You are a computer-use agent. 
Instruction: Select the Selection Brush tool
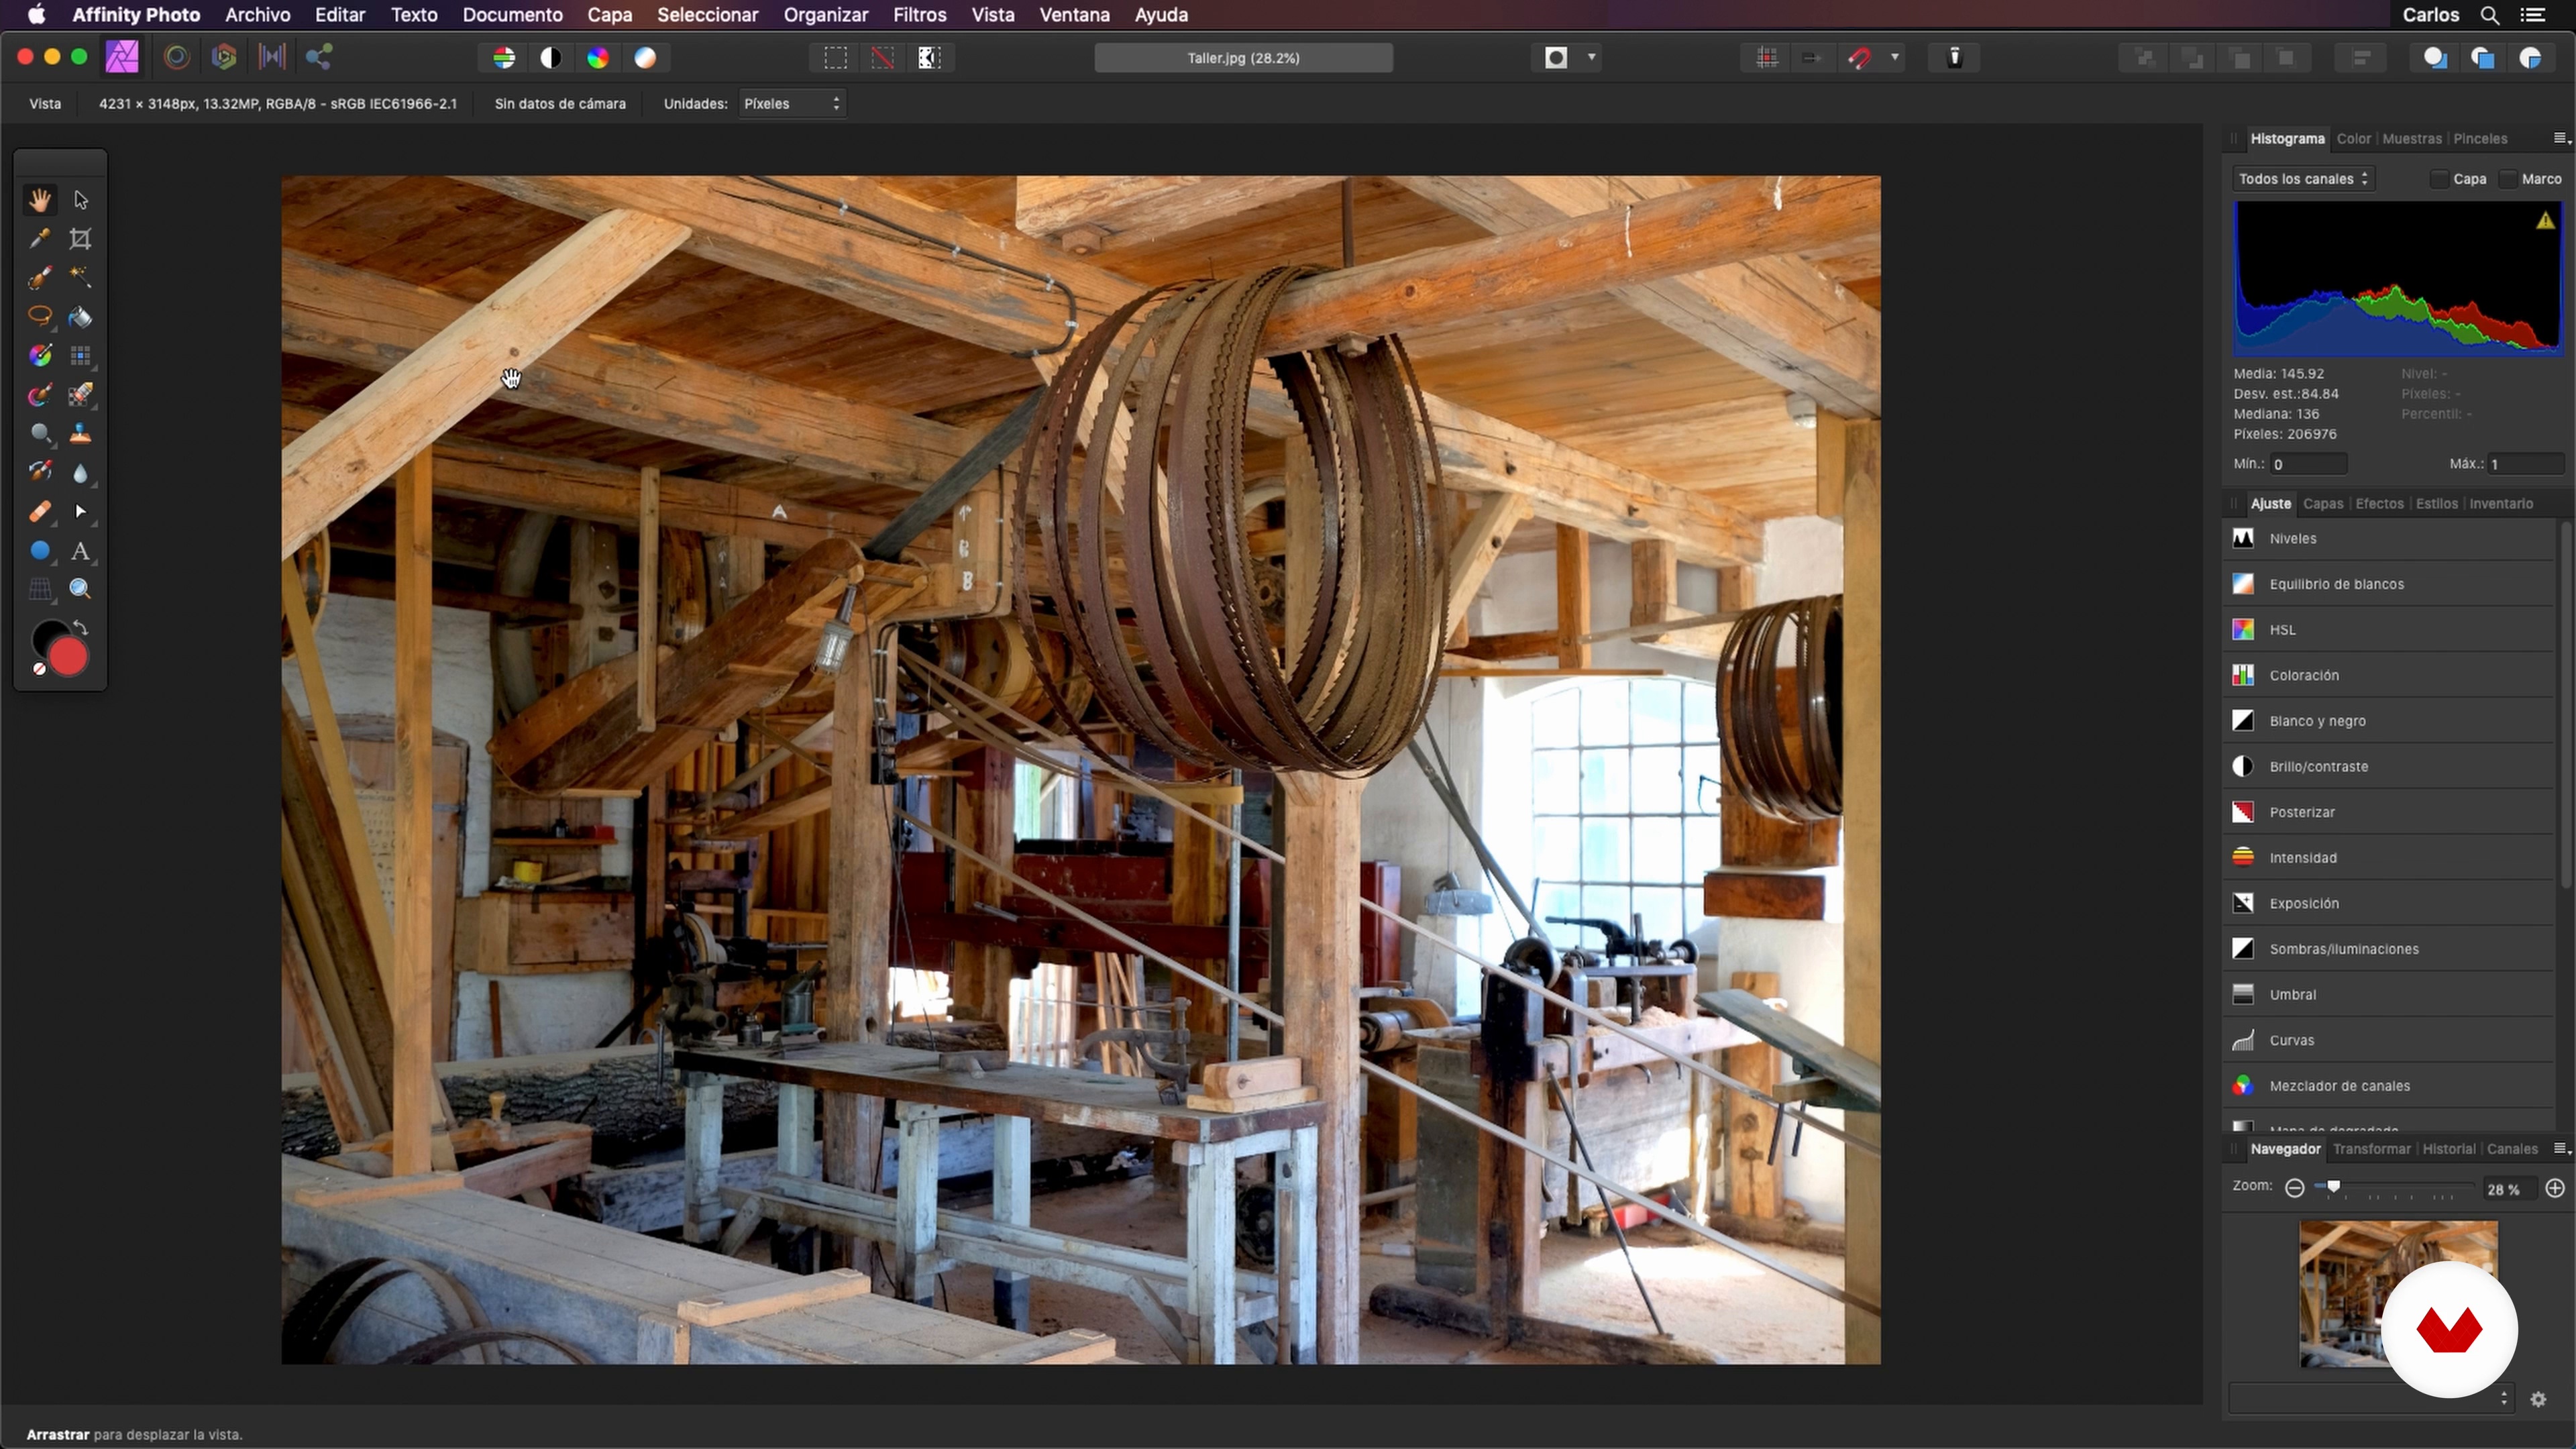pyautogui.click(x=40, y=278)
